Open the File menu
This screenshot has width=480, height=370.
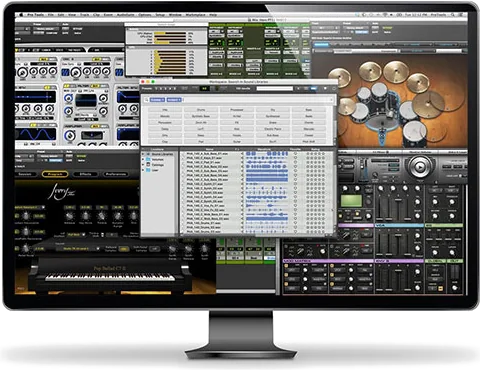51,15
